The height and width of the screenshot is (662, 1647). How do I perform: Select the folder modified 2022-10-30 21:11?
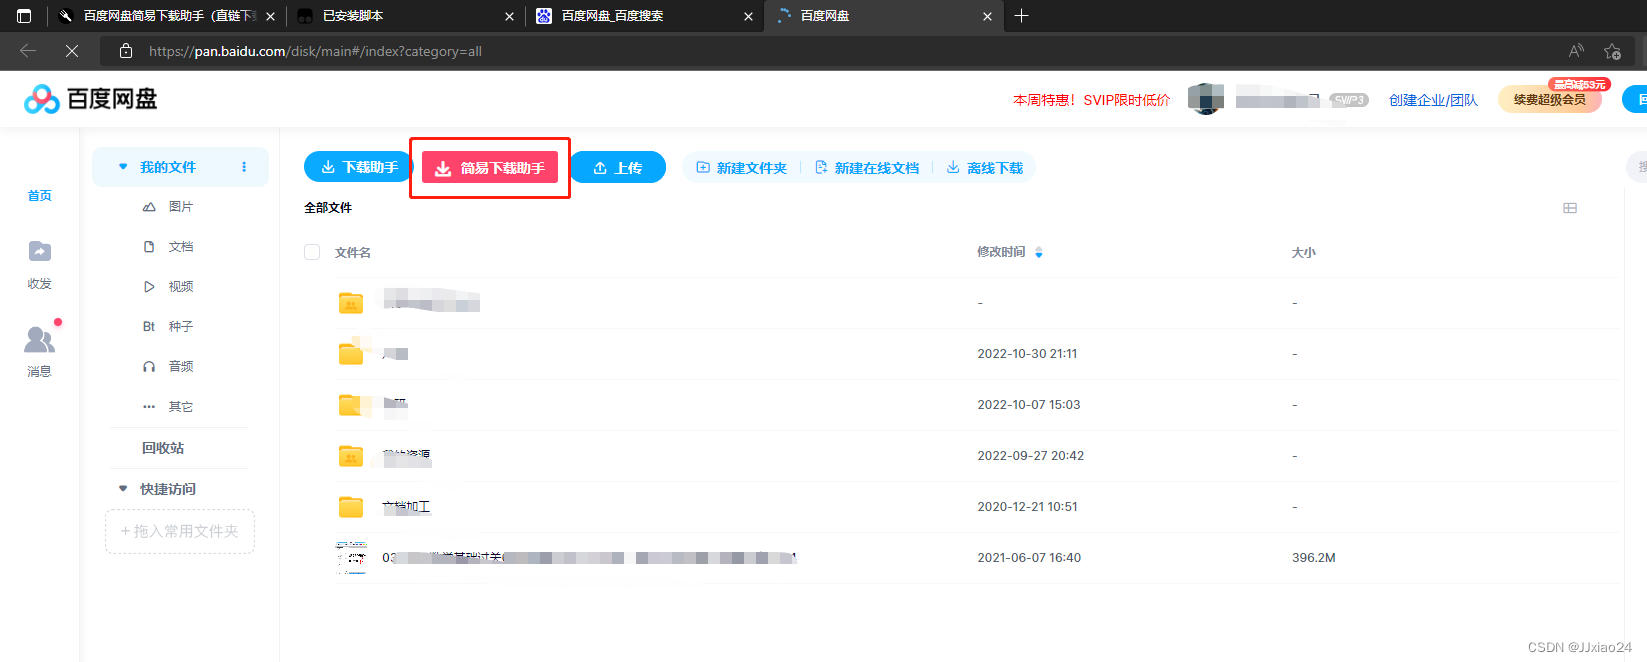pos(351,353)
